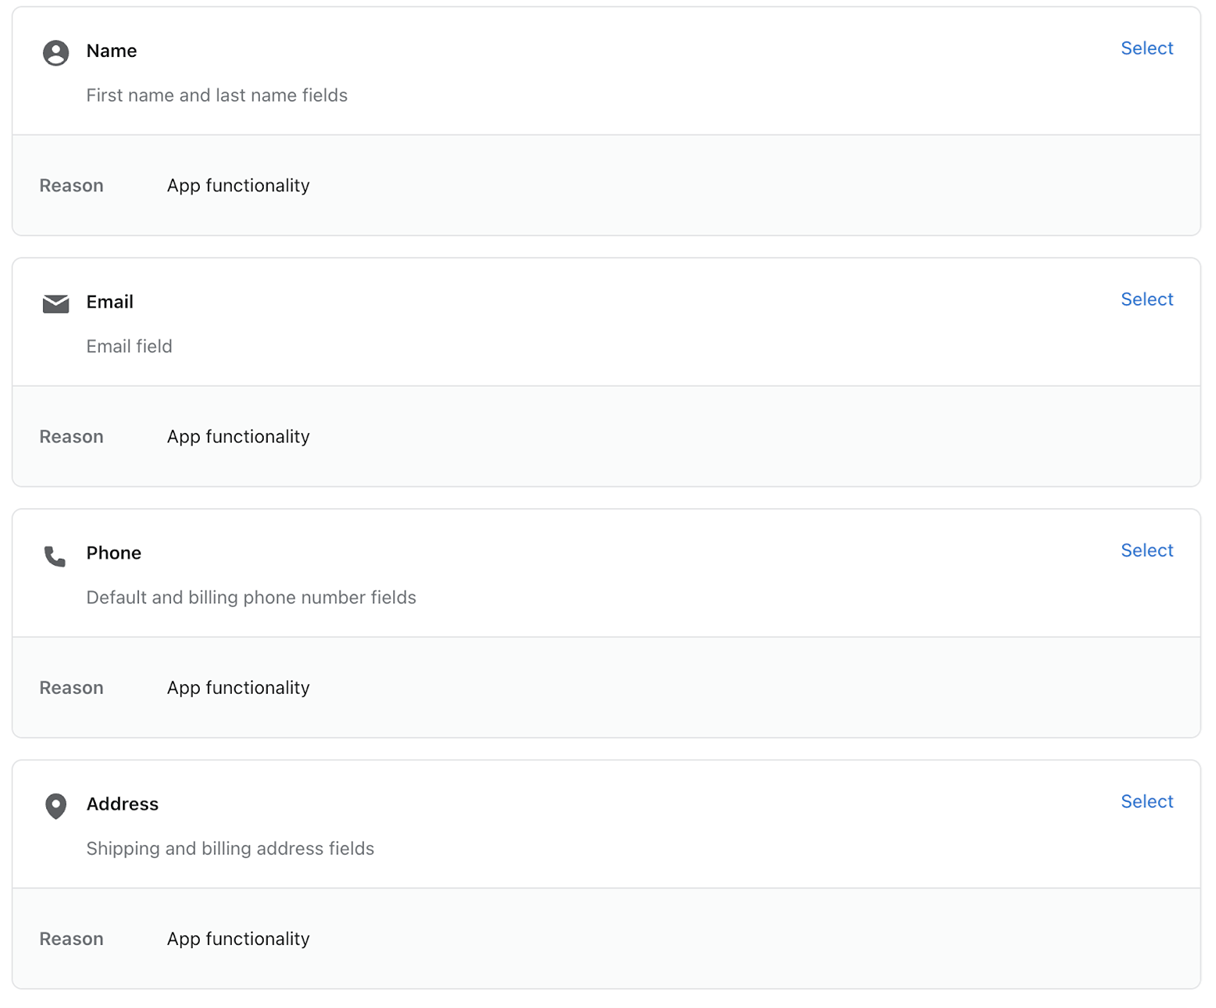This screenshot has height=1008, width=1216.
Task: Click the Name heading text
Action: [x=111, y=51]
